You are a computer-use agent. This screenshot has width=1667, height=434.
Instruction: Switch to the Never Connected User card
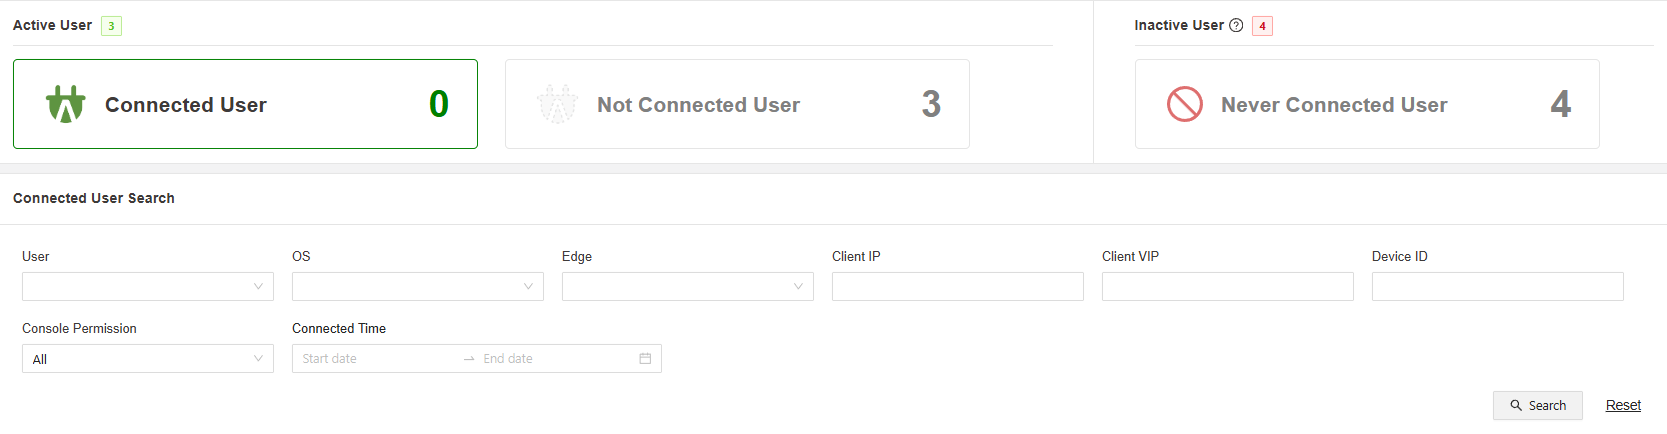[x=1367, y=104]
